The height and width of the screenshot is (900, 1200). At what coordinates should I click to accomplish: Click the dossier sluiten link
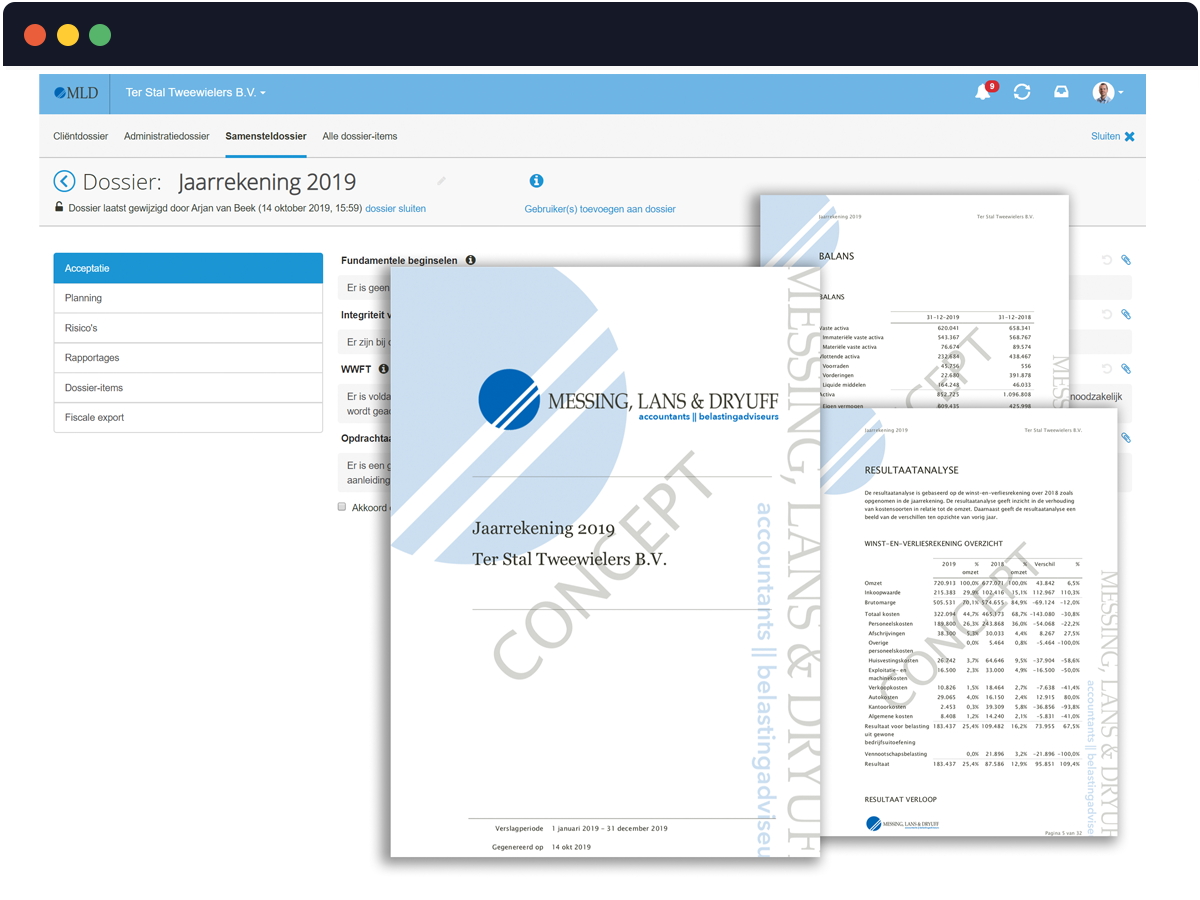pos(396,209)
